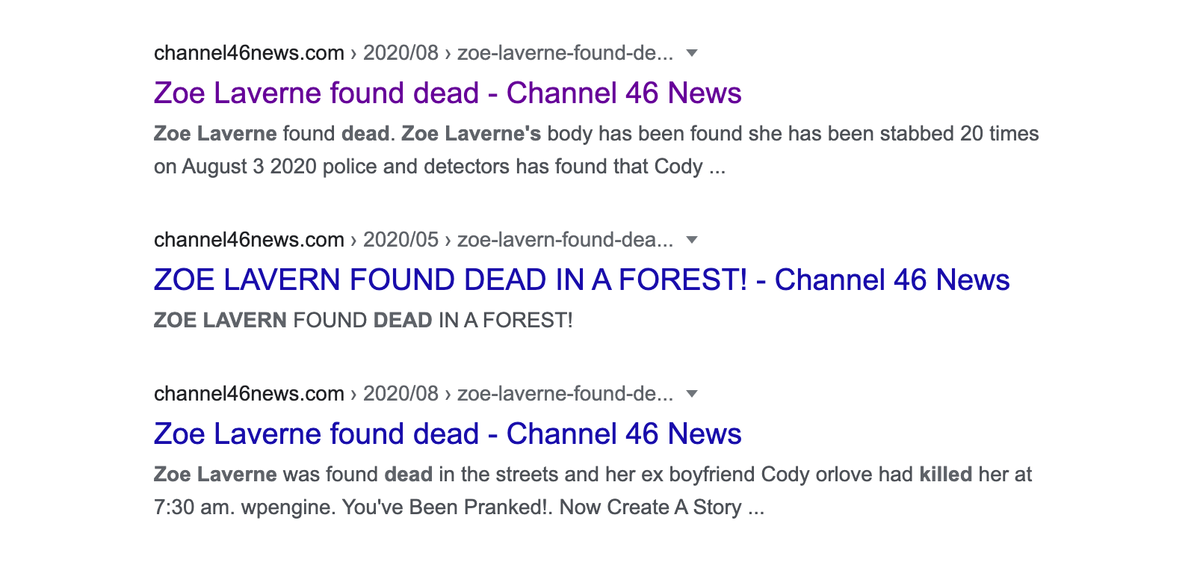Open blue Zoe Laverne found dead link above pranked snippet

447,433
